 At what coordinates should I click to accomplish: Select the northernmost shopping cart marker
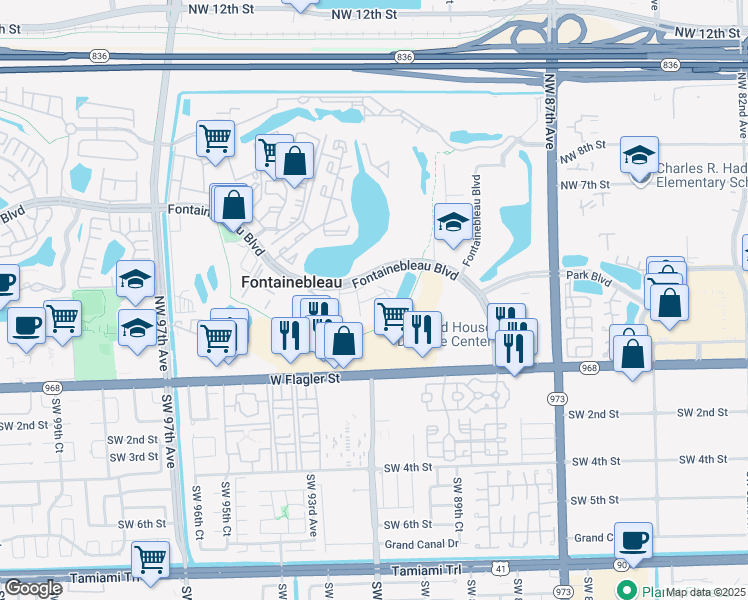tap(215, 138)
